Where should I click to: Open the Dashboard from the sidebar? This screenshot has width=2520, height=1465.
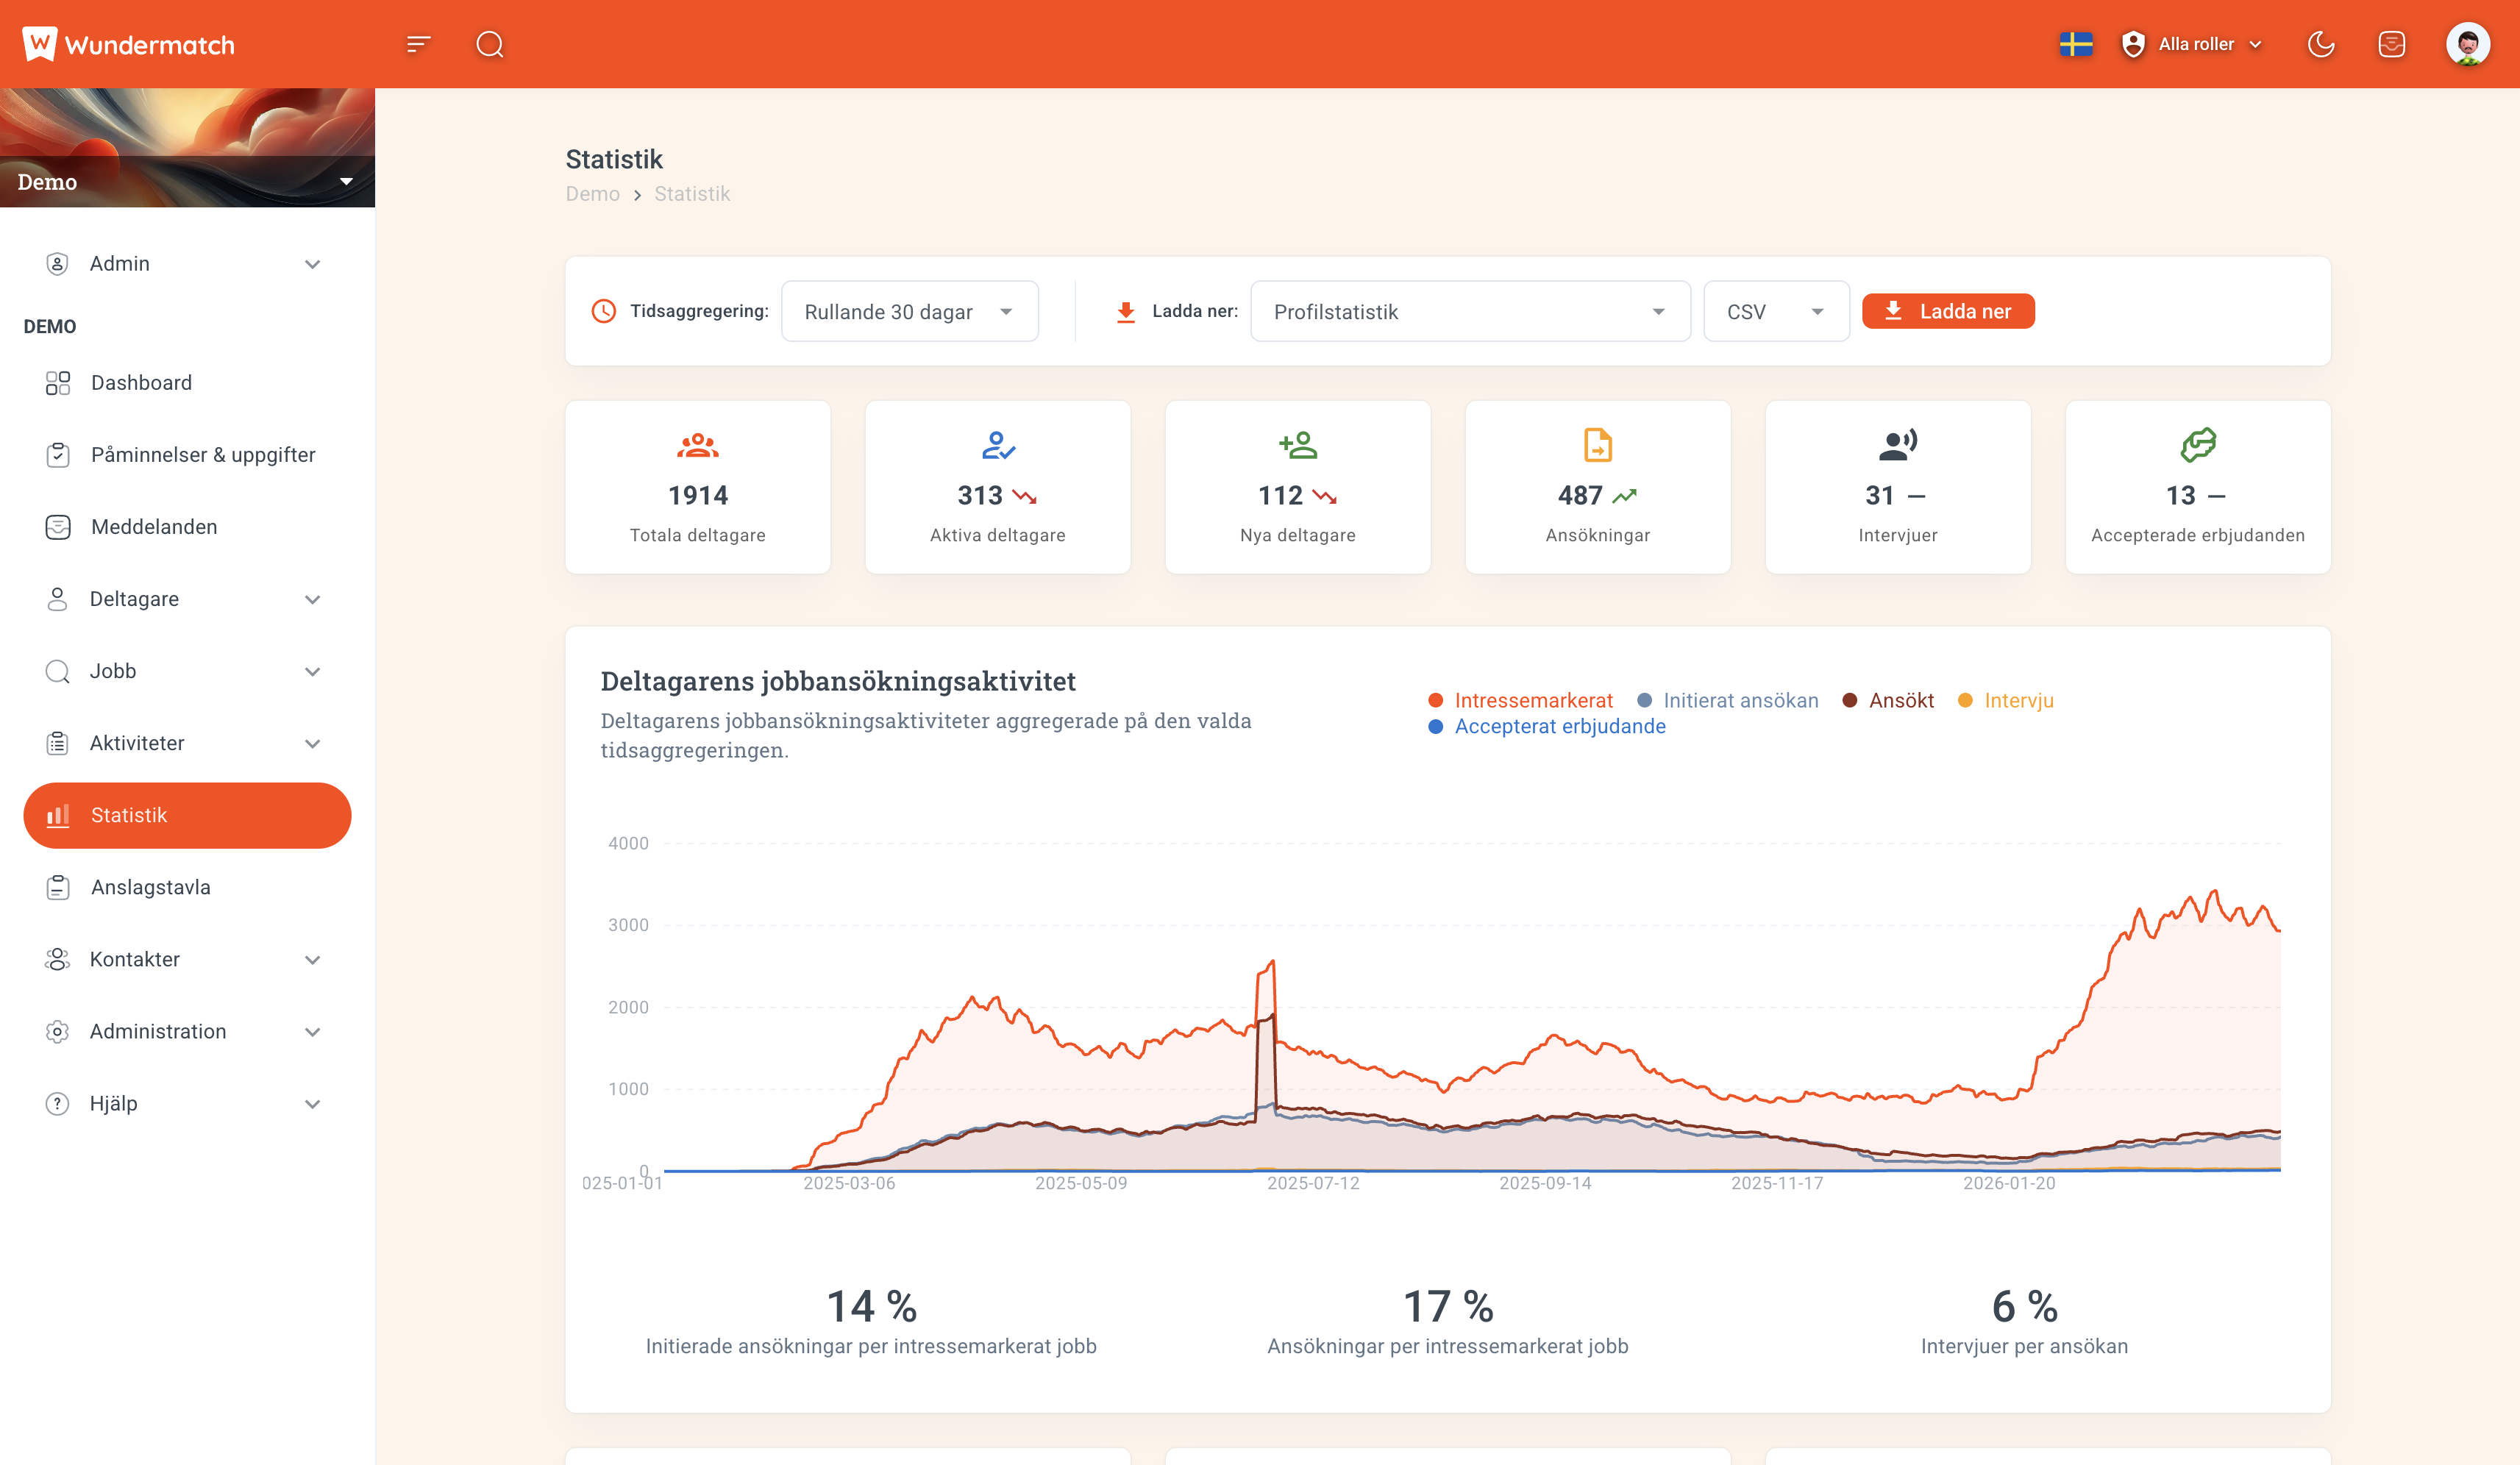(x=141, y=382)
